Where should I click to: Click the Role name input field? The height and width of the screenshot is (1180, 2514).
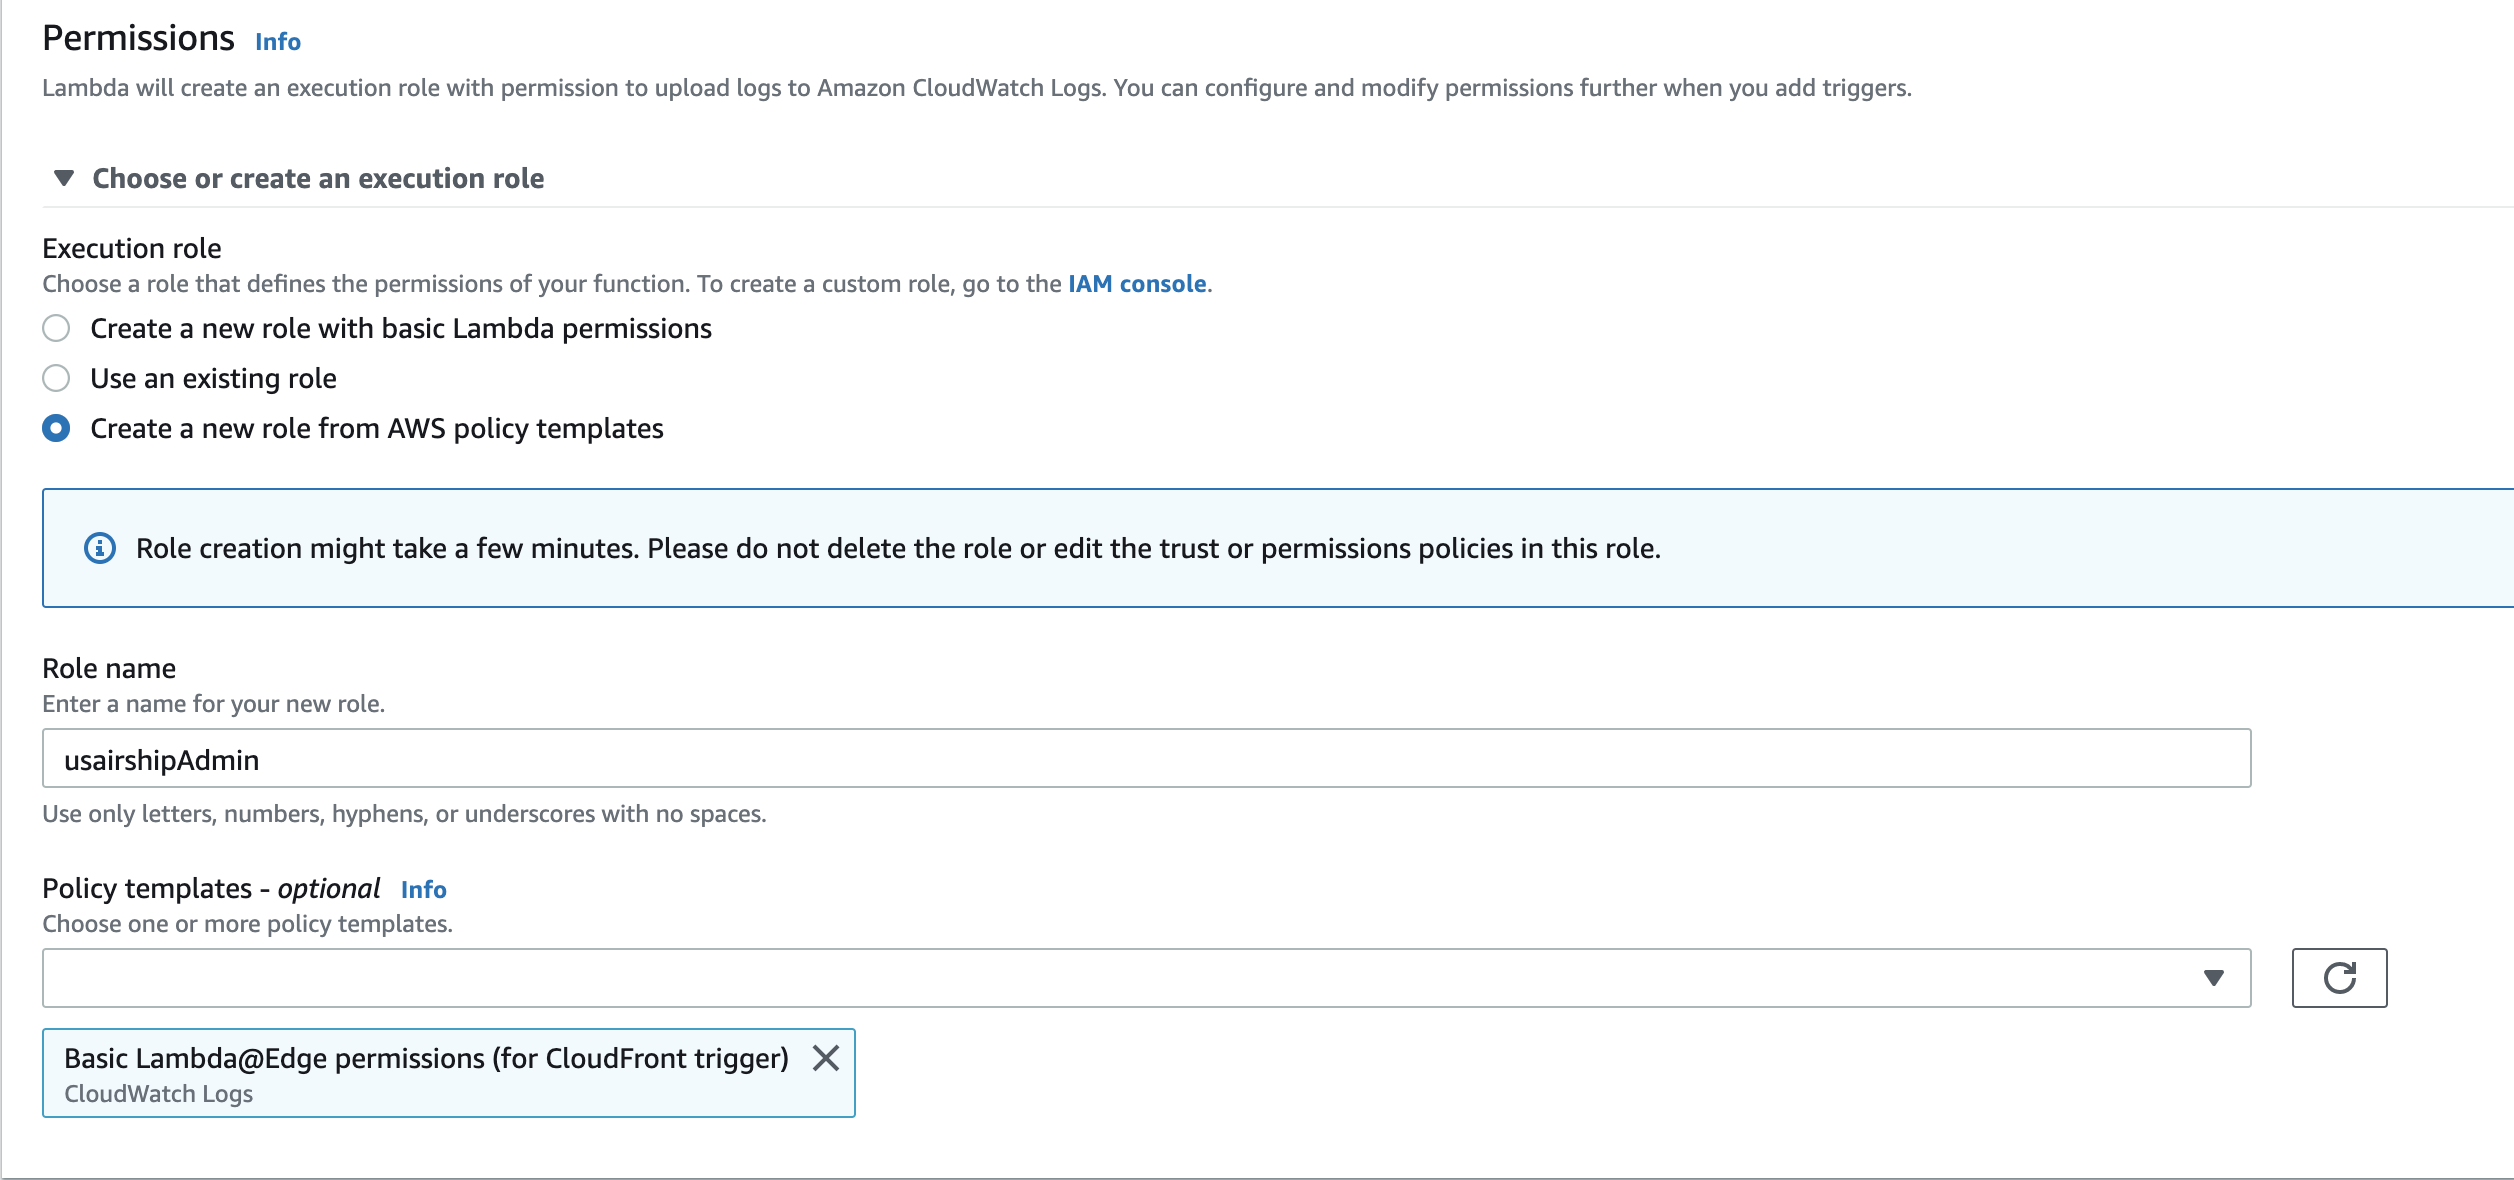tap(1146, 758)
